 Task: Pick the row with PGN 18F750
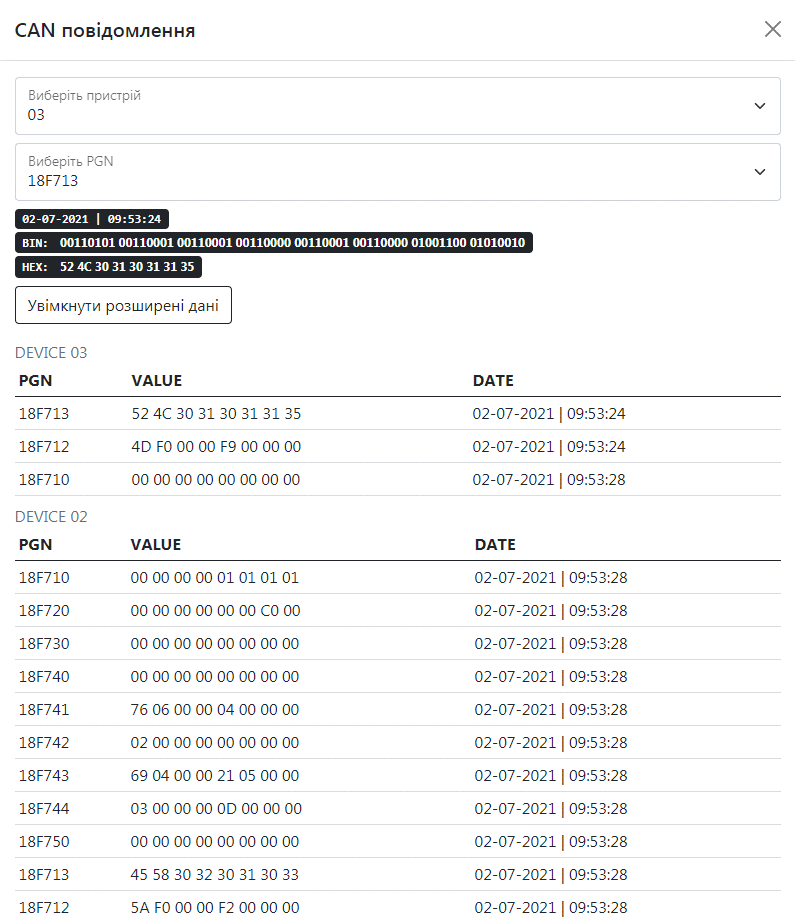[x=397, y=842]
